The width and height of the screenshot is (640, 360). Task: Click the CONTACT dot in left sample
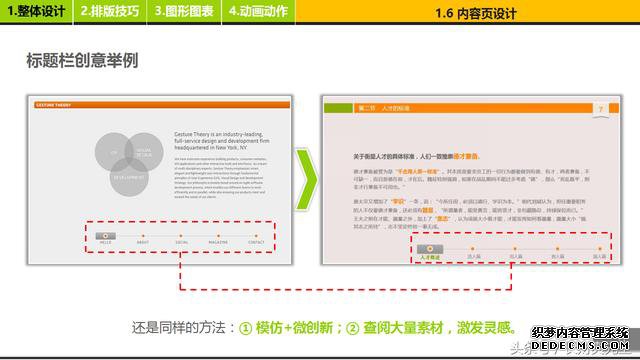pos(256,236)
